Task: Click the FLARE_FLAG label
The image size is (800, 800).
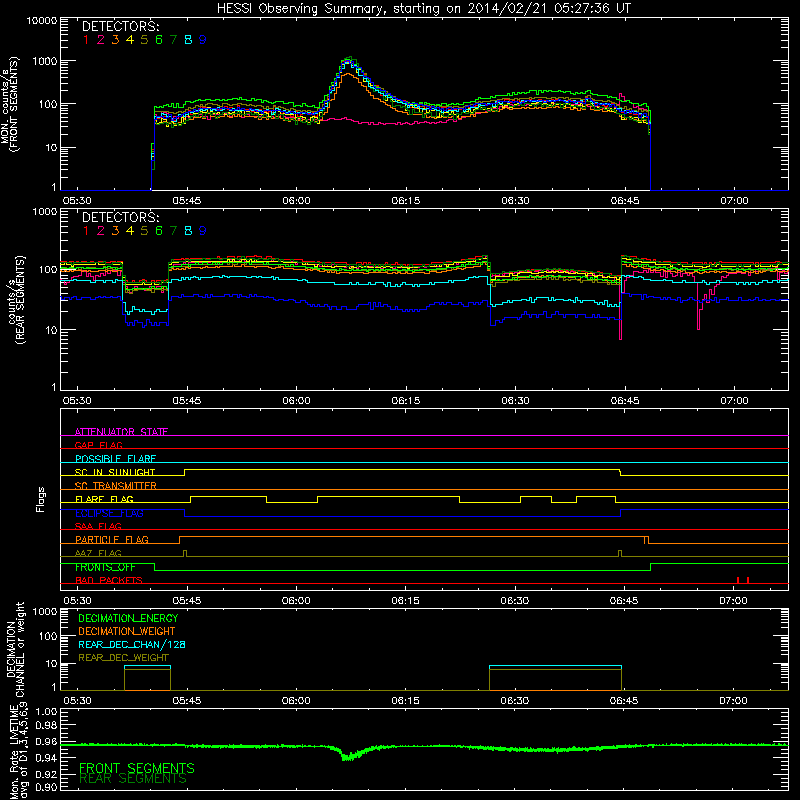Action: coord(104,499)
